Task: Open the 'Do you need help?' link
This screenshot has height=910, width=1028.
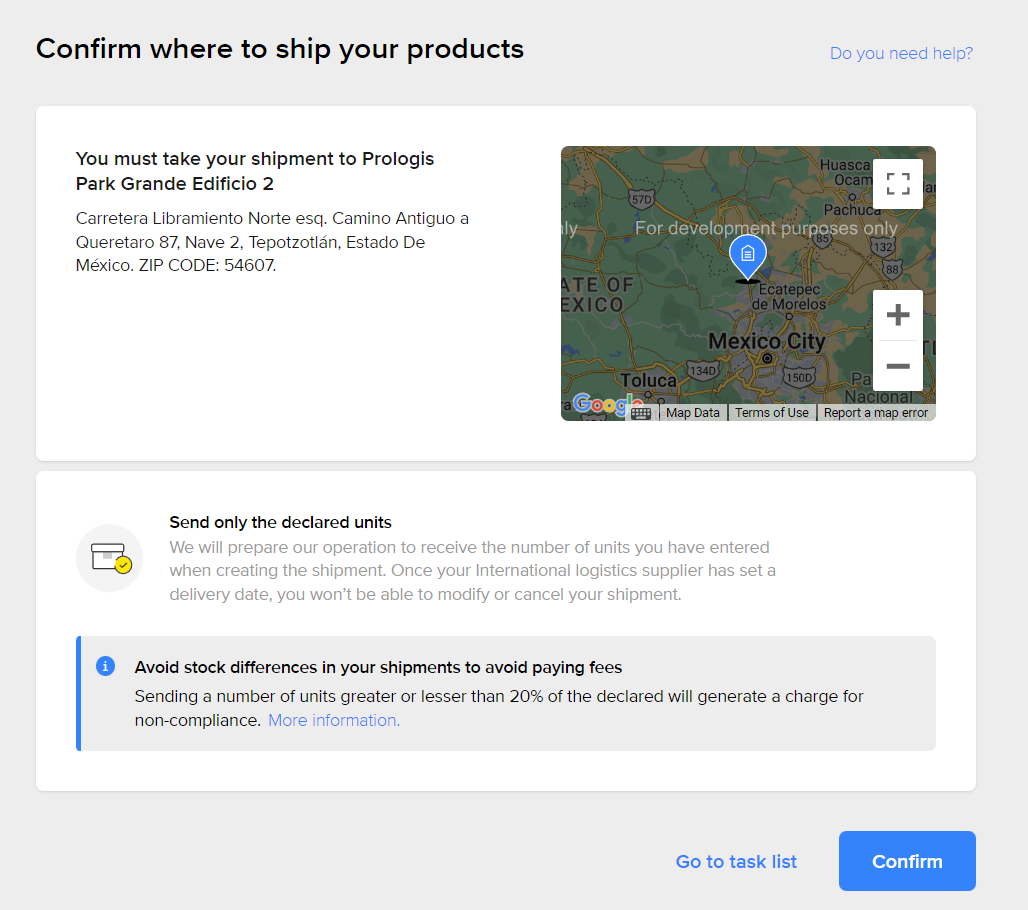Action: (901, 53)
